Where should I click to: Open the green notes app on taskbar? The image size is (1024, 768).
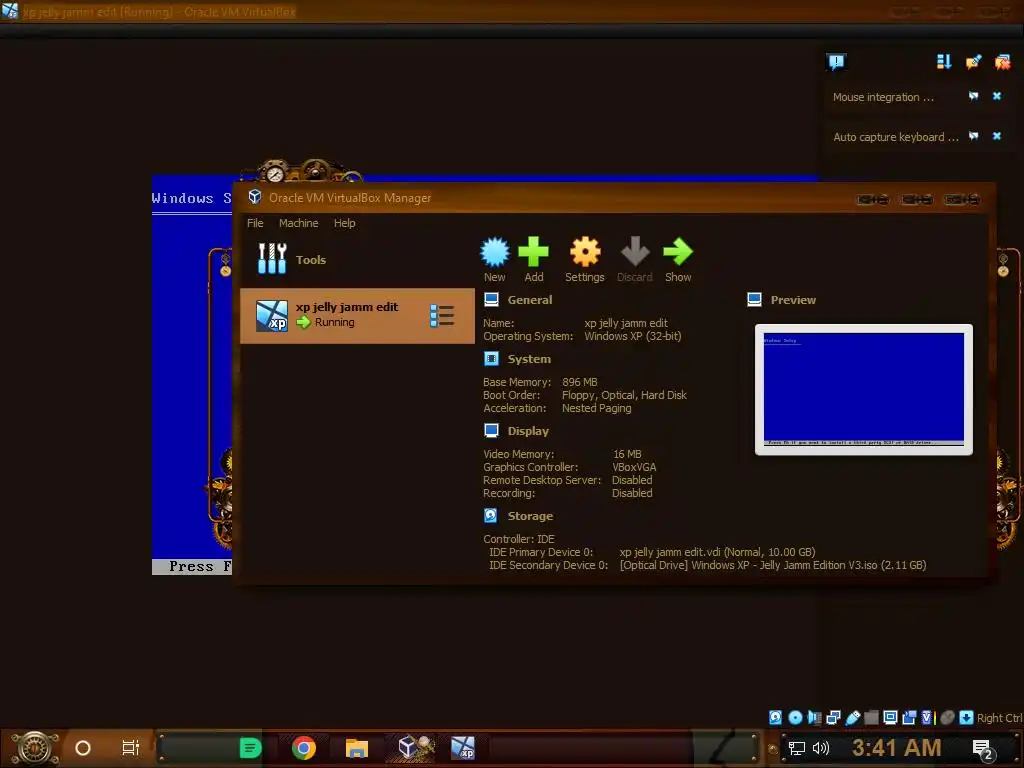[250, 748]
